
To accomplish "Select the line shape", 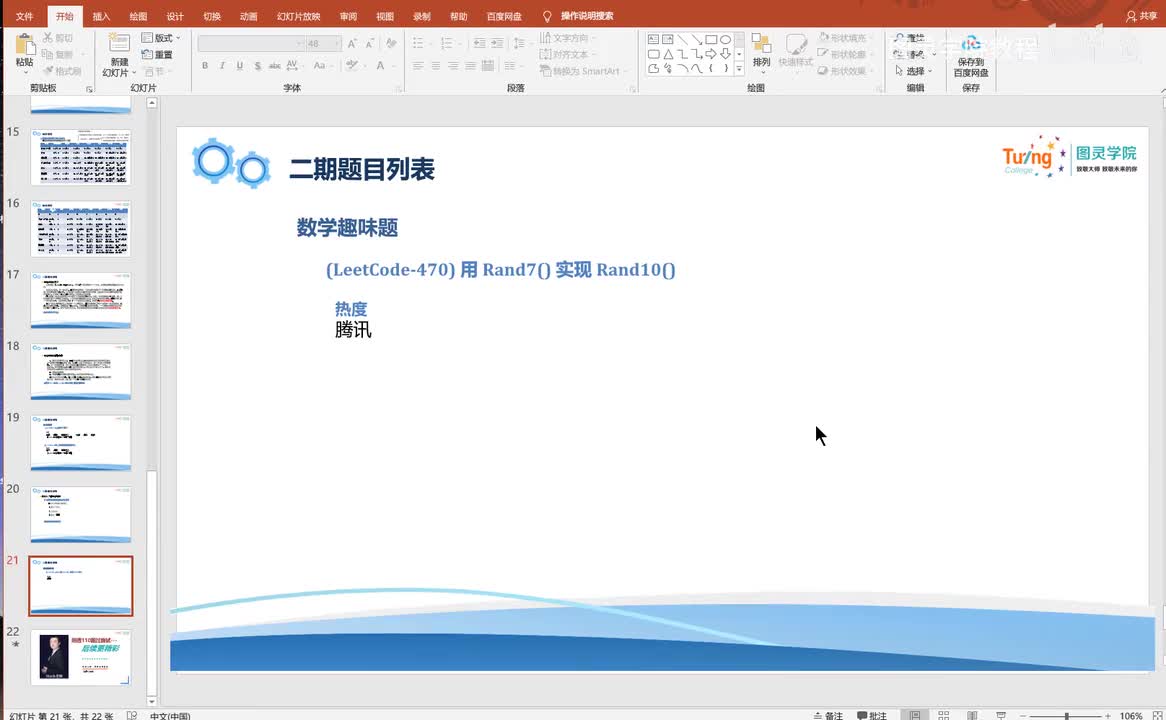I will (682, 39).
